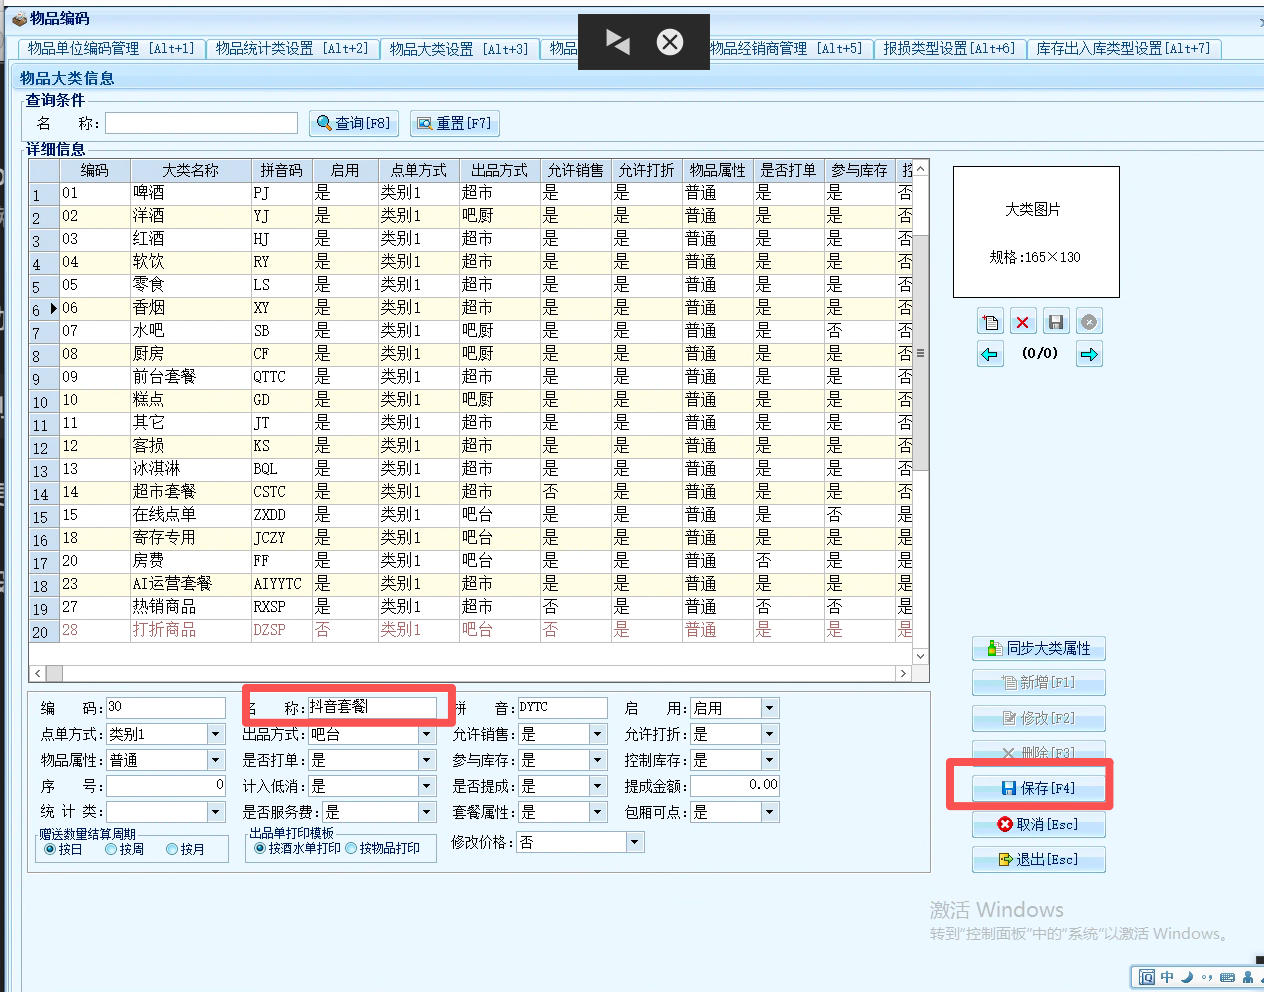This screenshot has height=992, width=1264.
Task: Click the red X delete picture icon
Action: (1022, 322)
